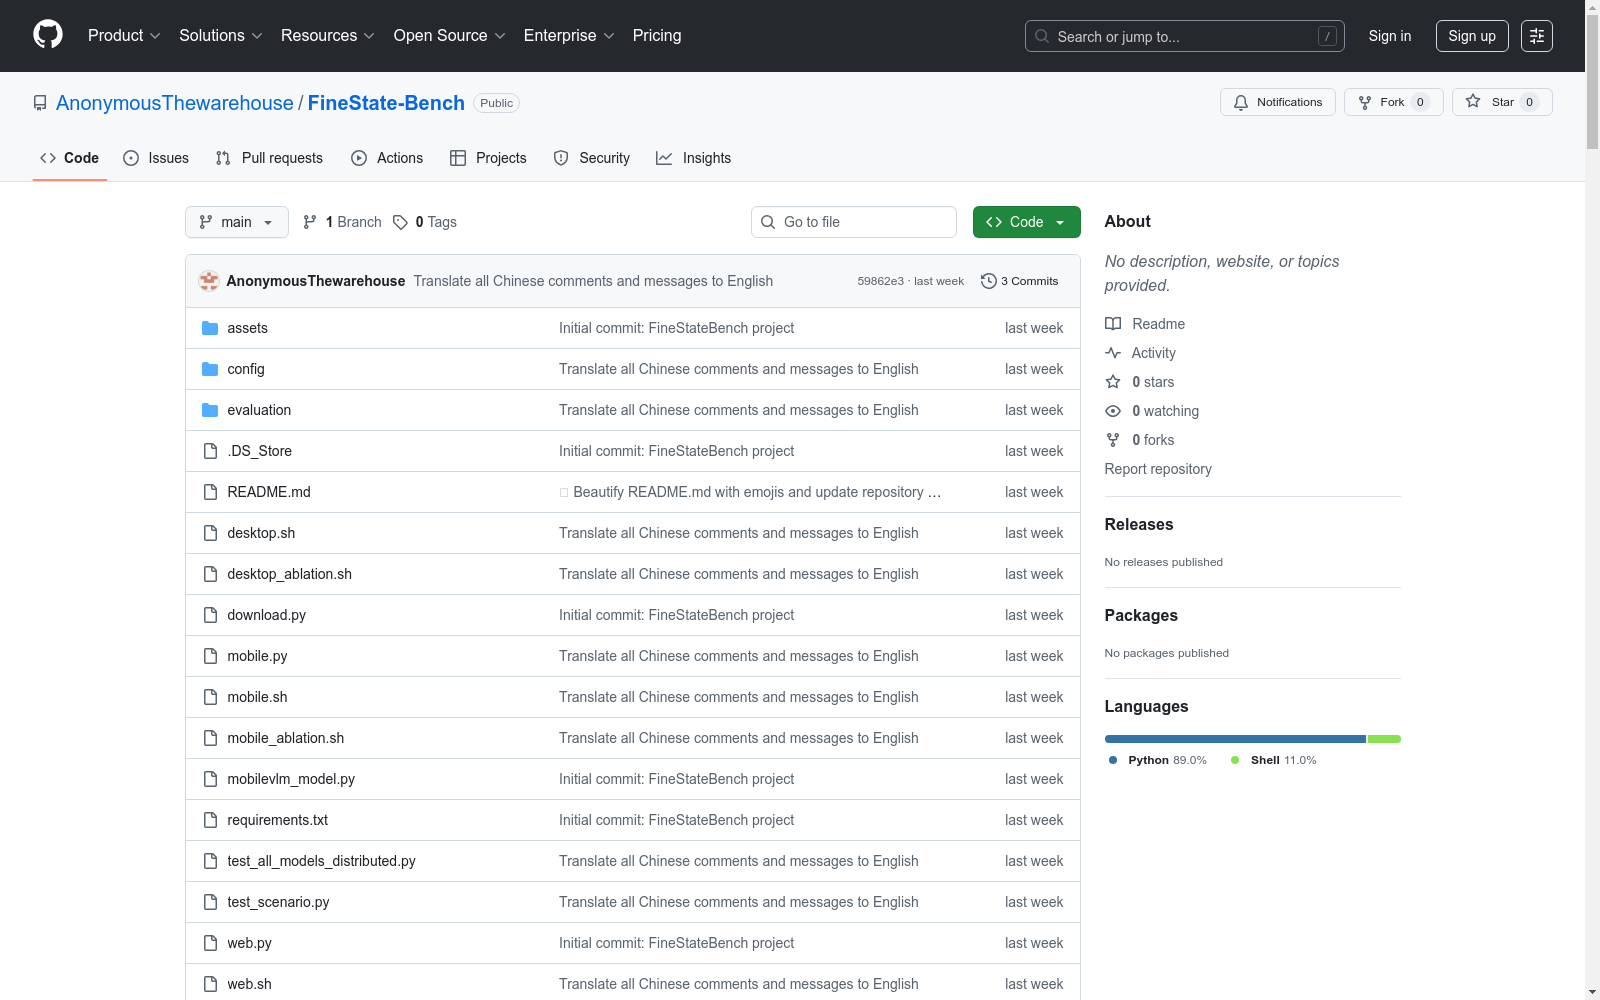Open the green Code dropdown button
This screenshot has width=1600, height=1000.
pos(1026,222)
